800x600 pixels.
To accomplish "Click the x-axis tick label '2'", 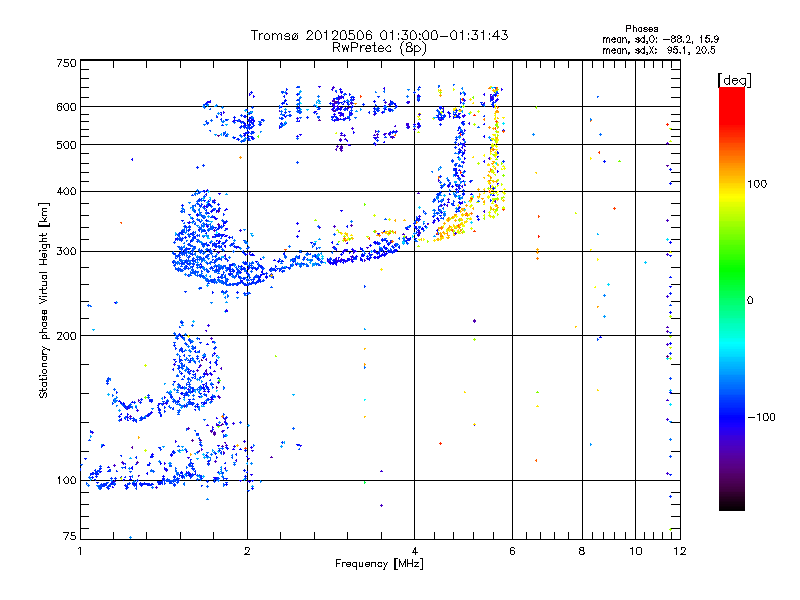I will point(247,551).
